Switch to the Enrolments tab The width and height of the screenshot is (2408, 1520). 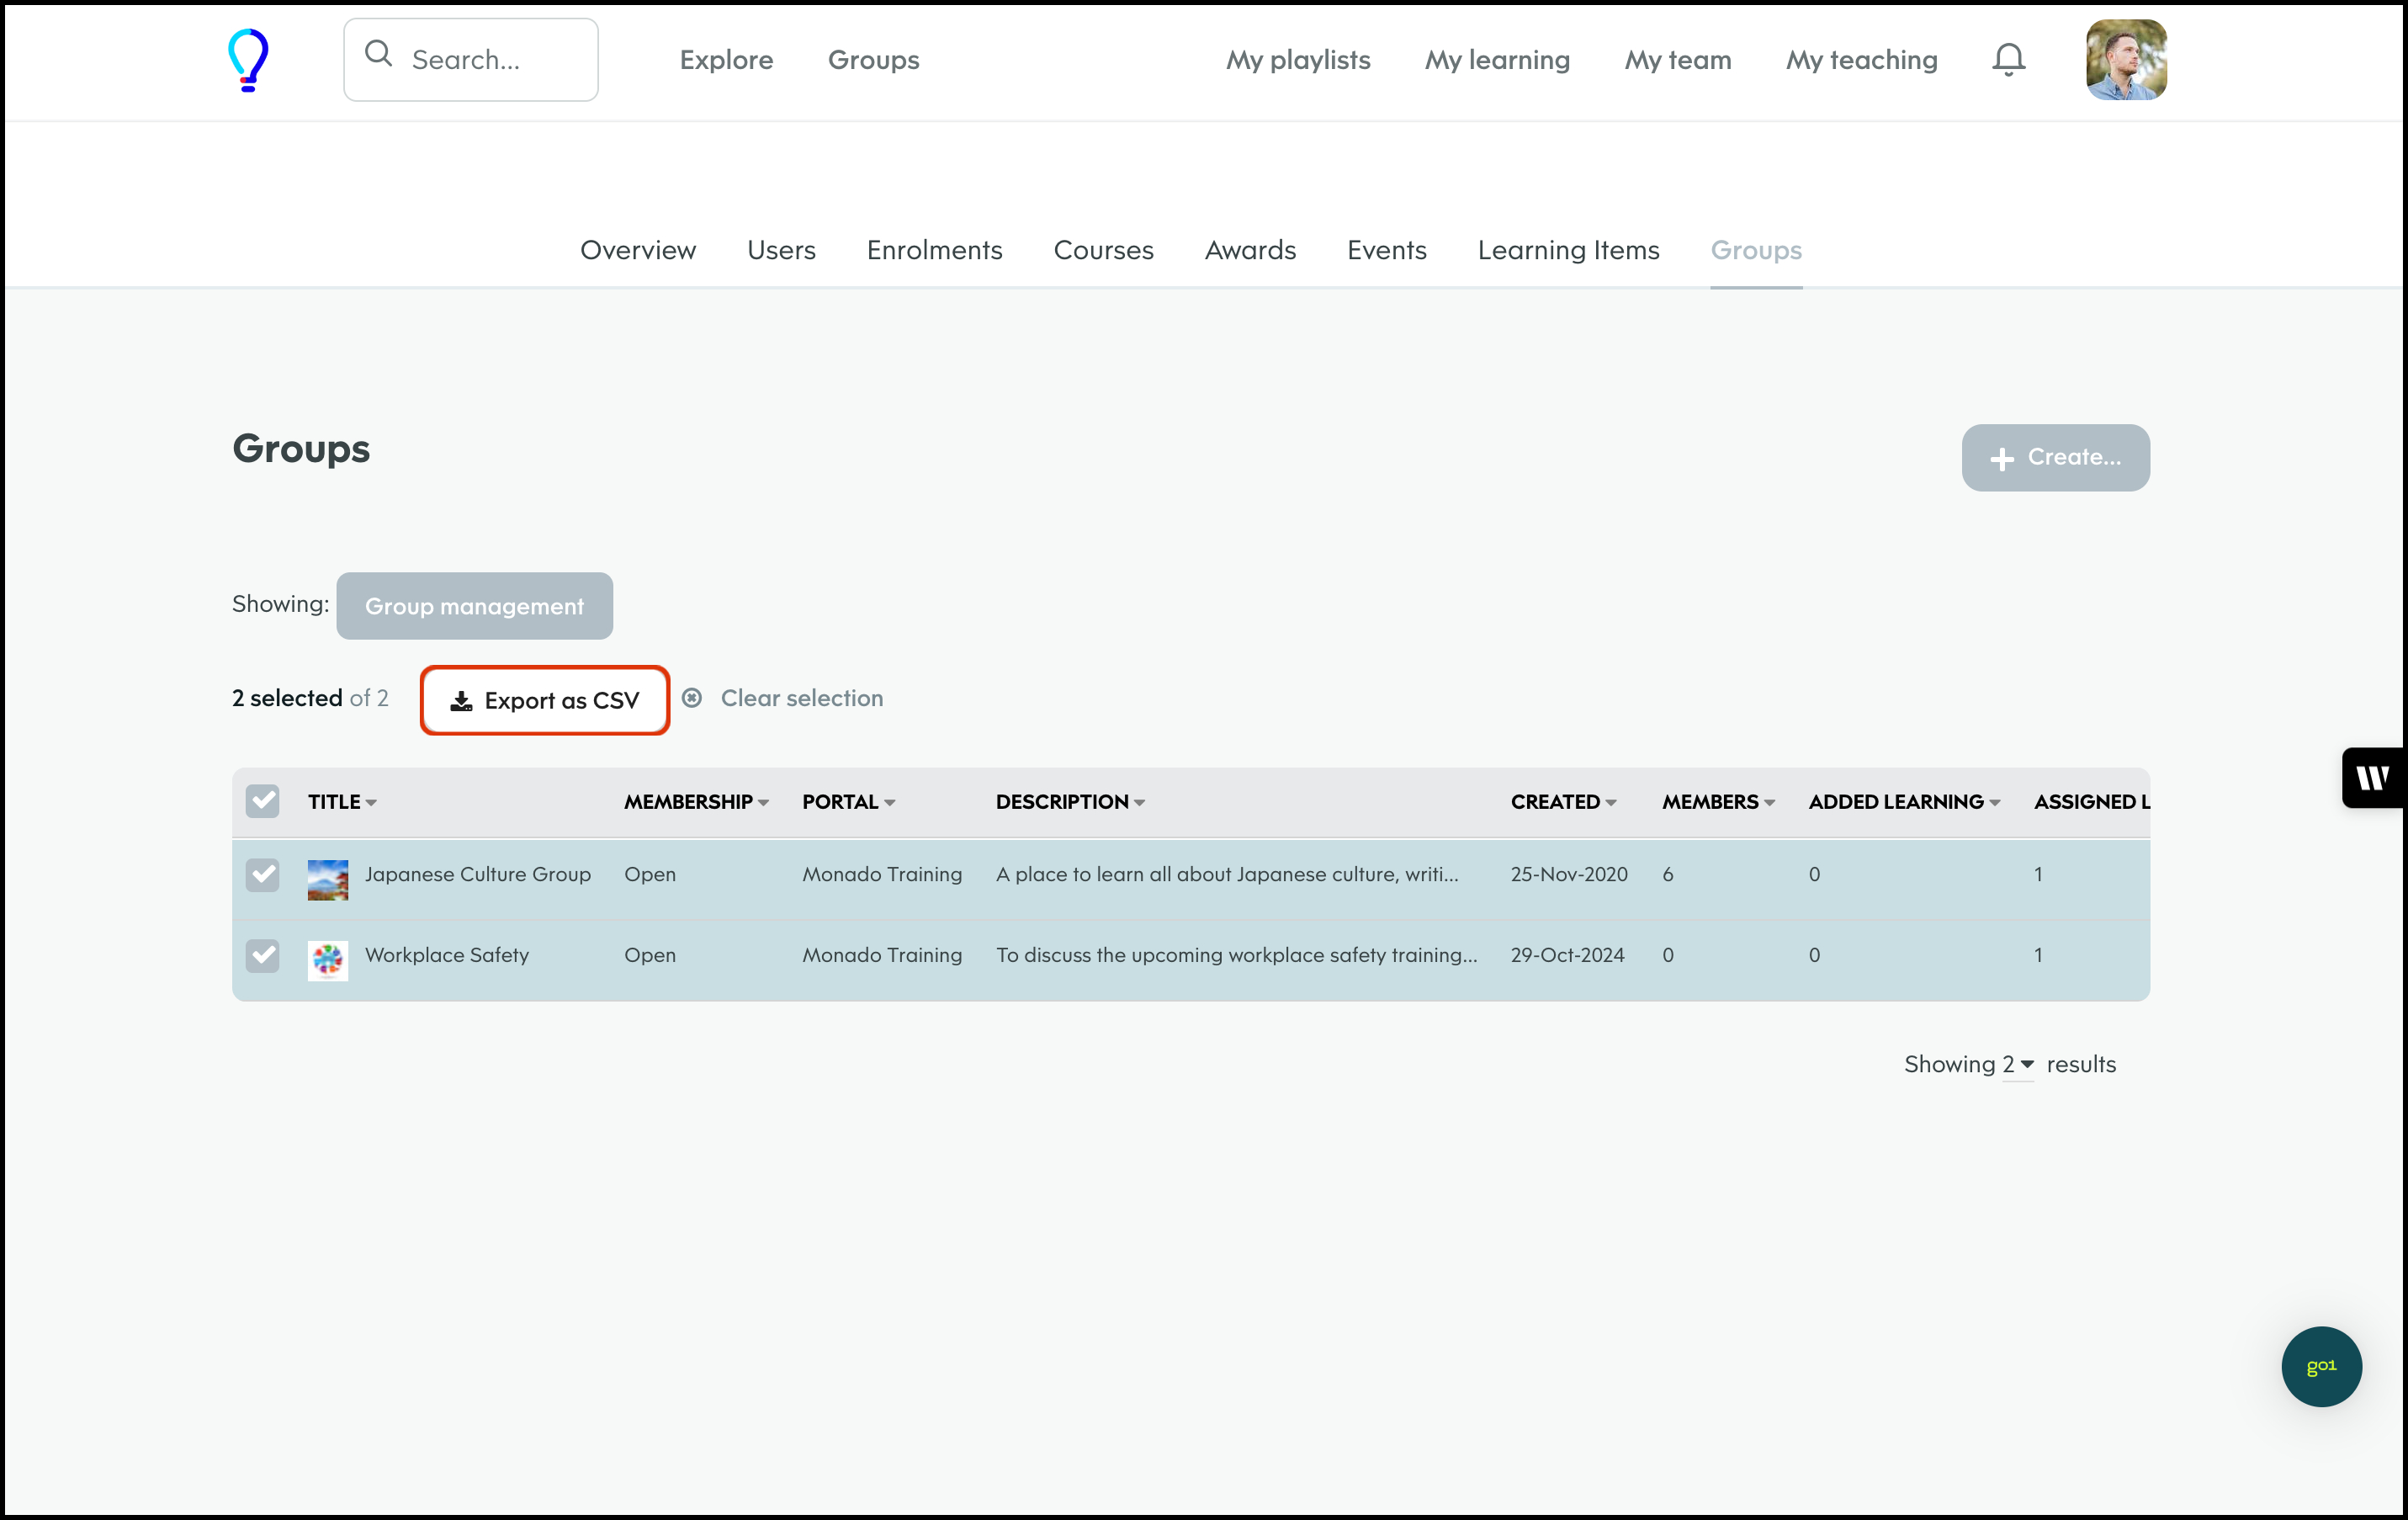click(934, 250)
